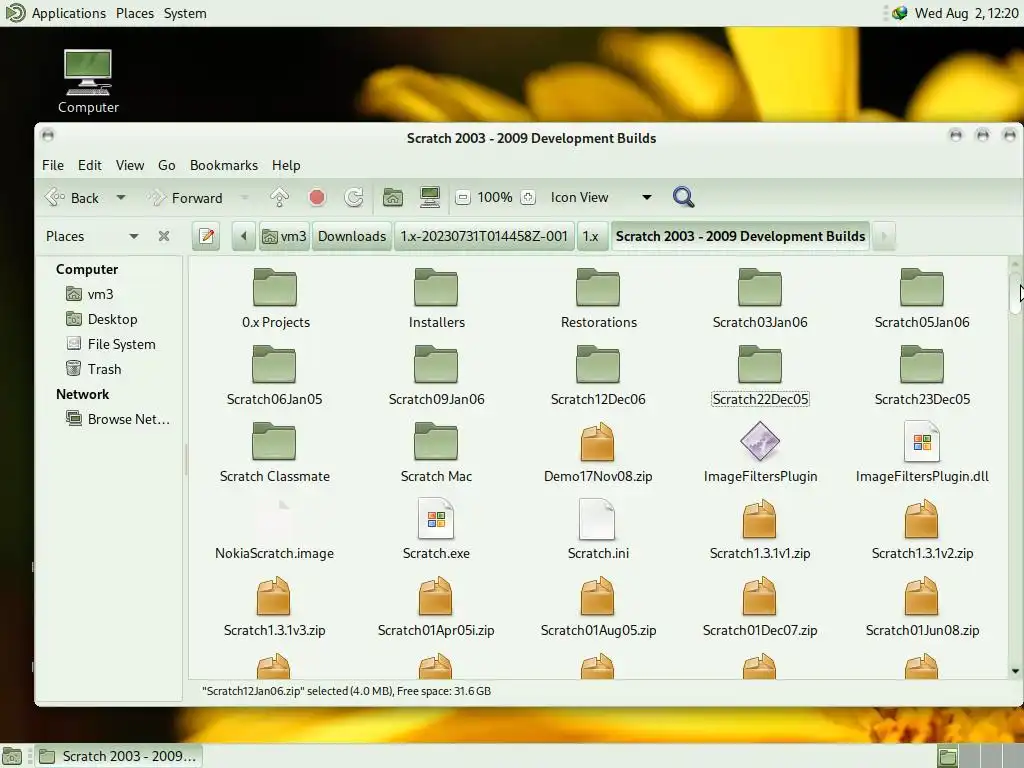The width and height of the screenshot is (1024, 768).
Task: Open the Icon View mode dropdown
Action: pos(601,197)
